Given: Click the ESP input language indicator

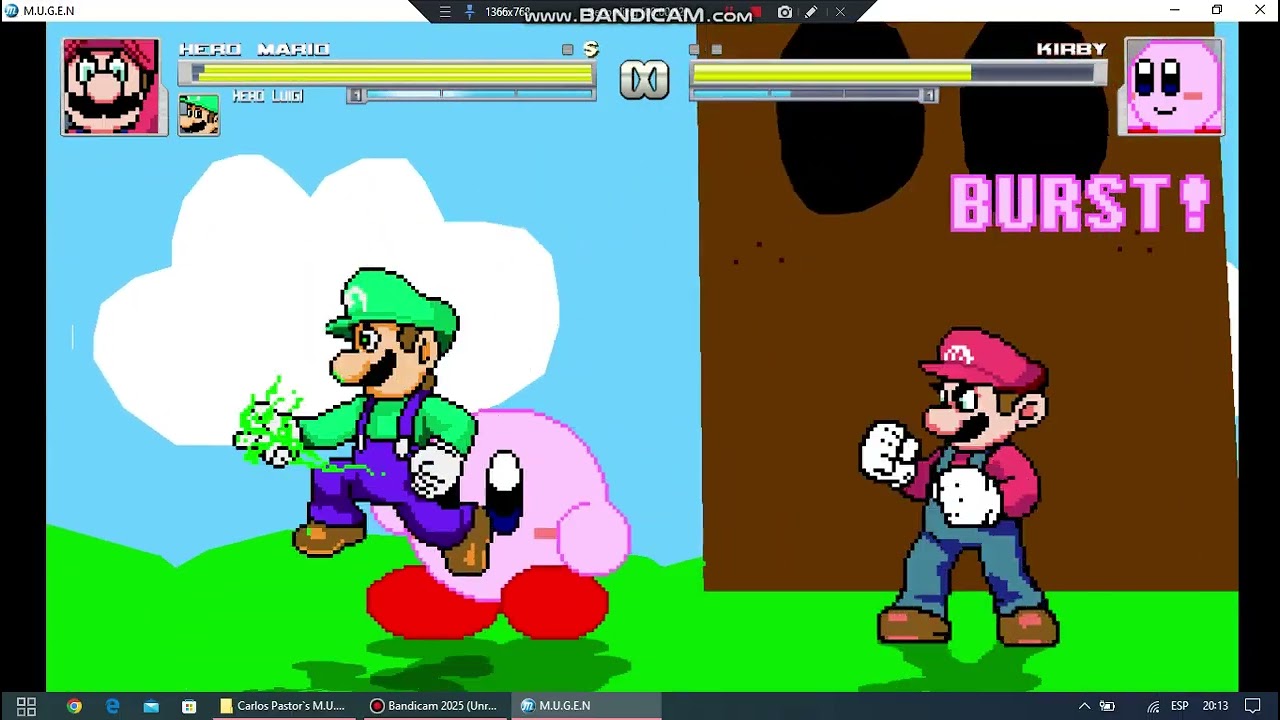Looking at the screenshot, I should [1179, 706].
